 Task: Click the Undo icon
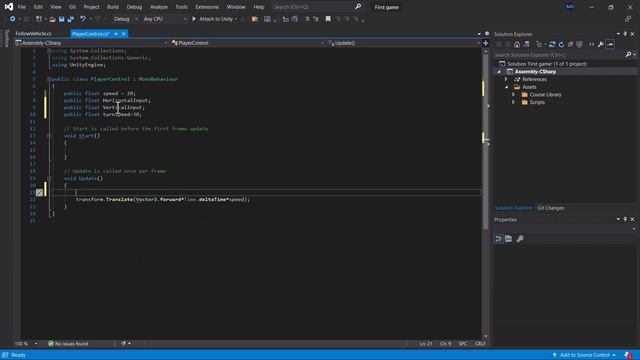(83, 19)
